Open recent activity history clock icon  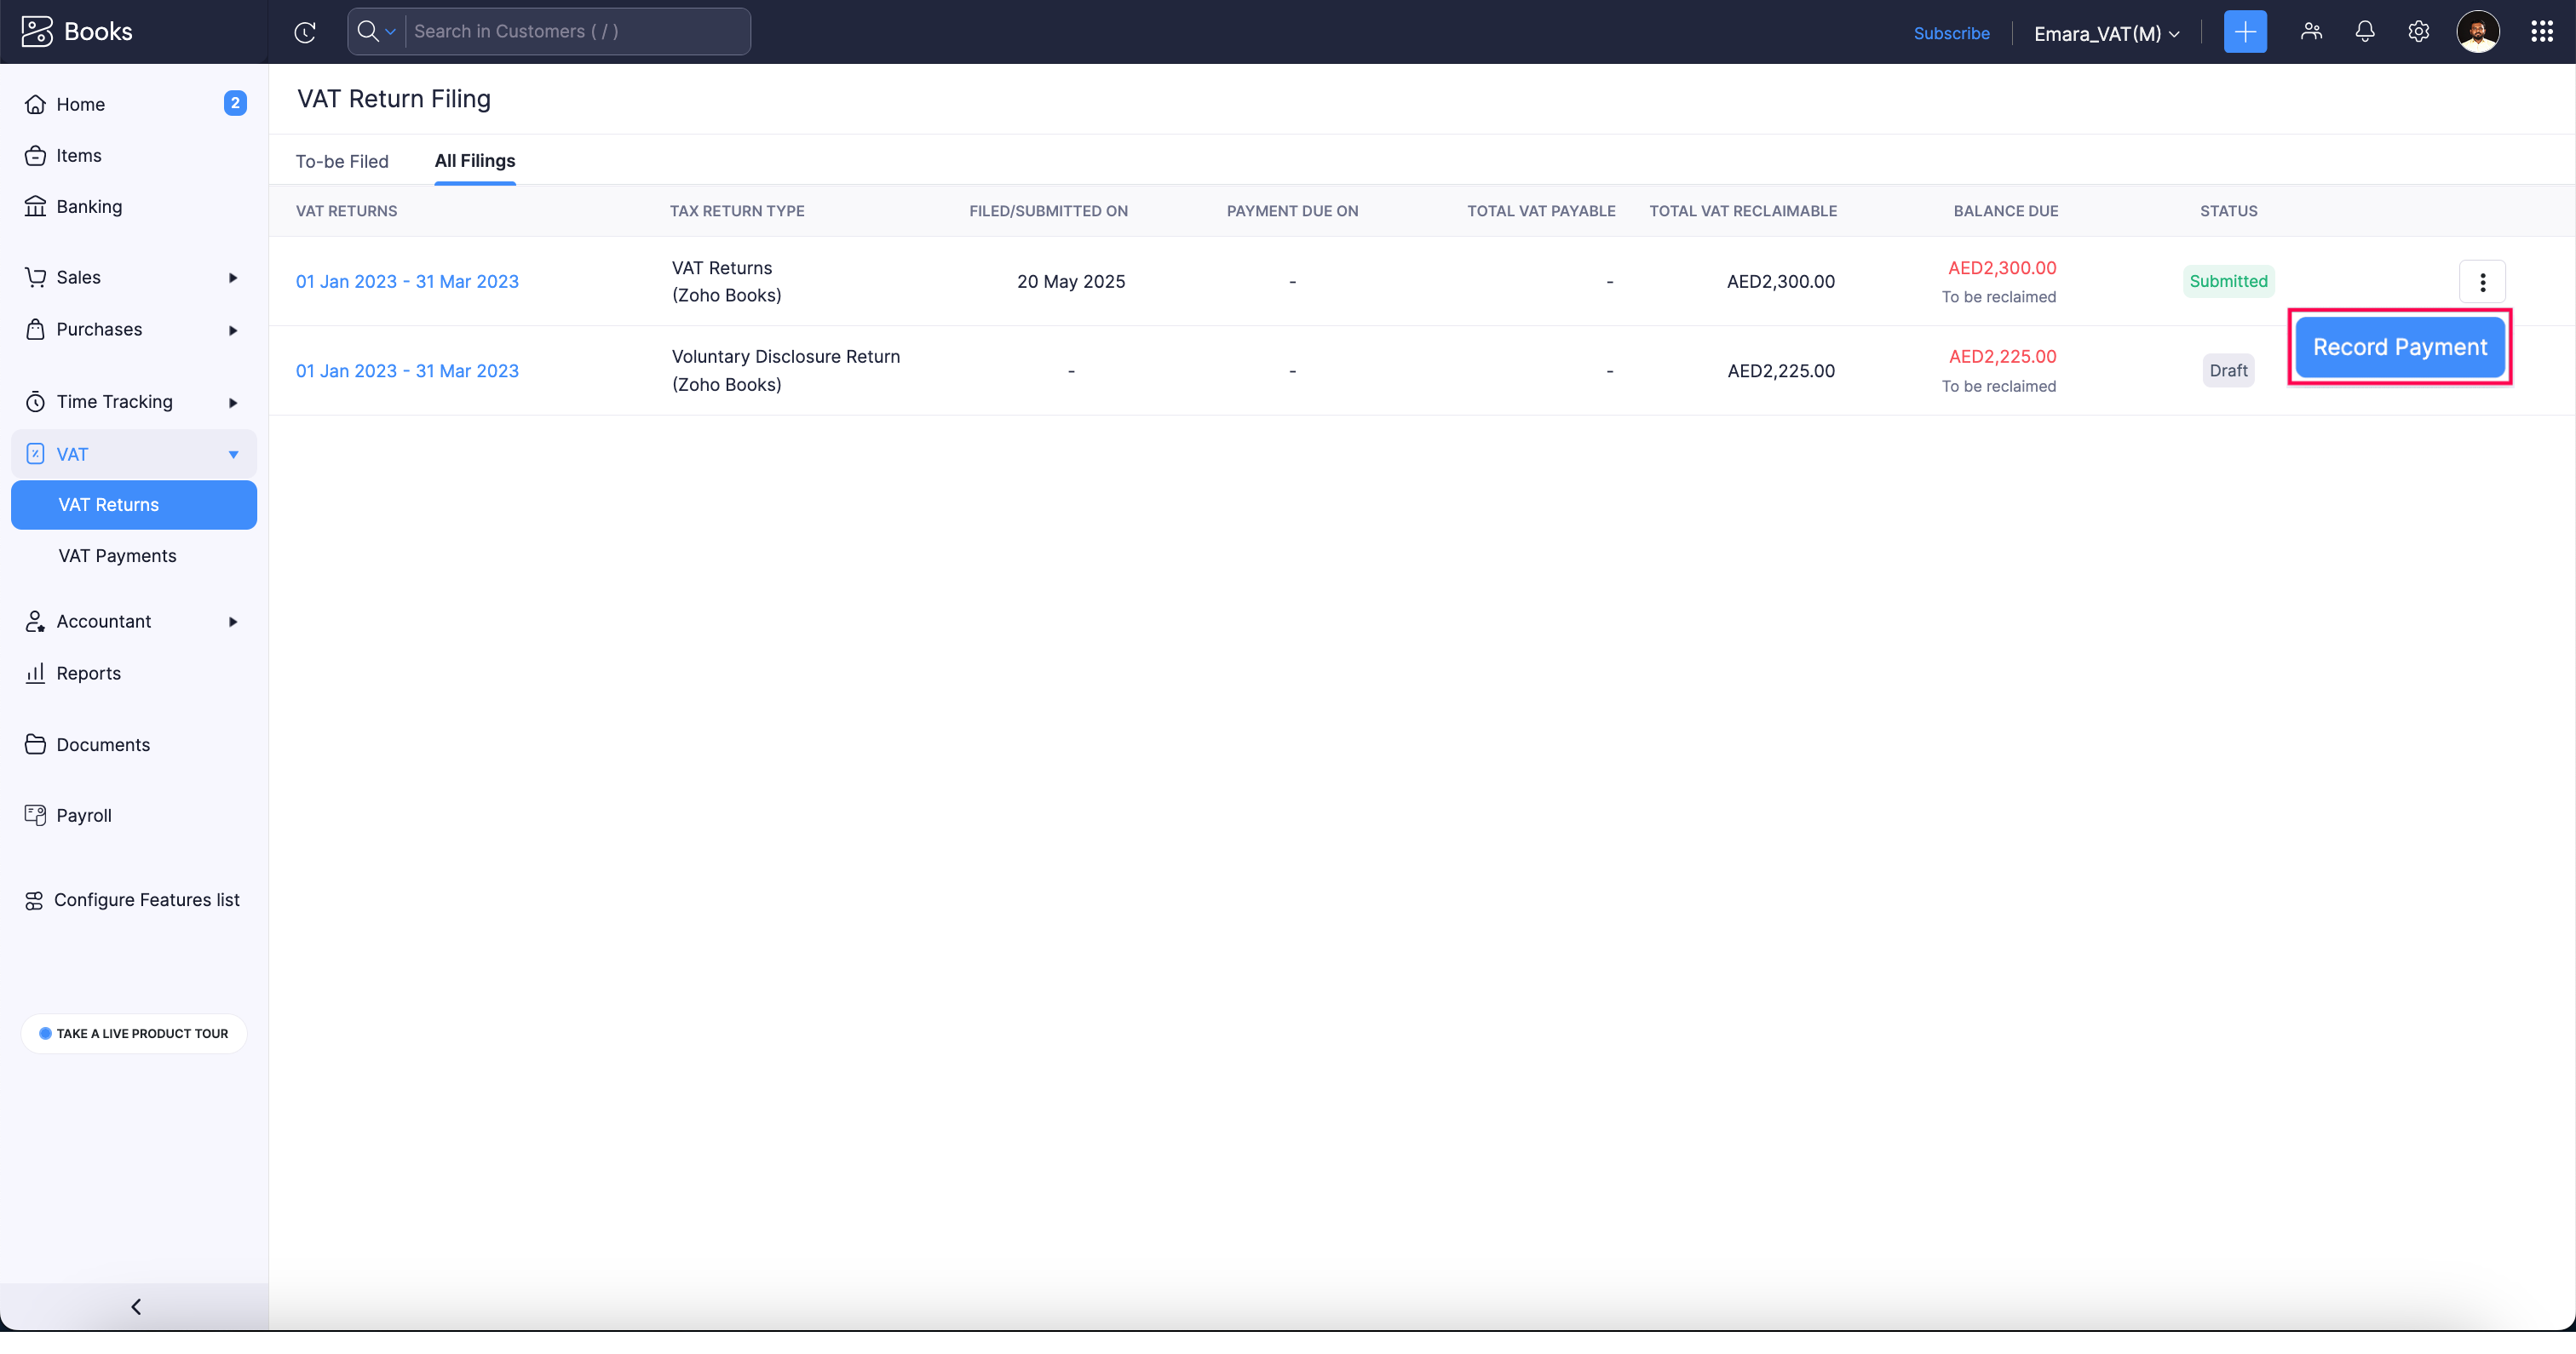click(305, 32)
